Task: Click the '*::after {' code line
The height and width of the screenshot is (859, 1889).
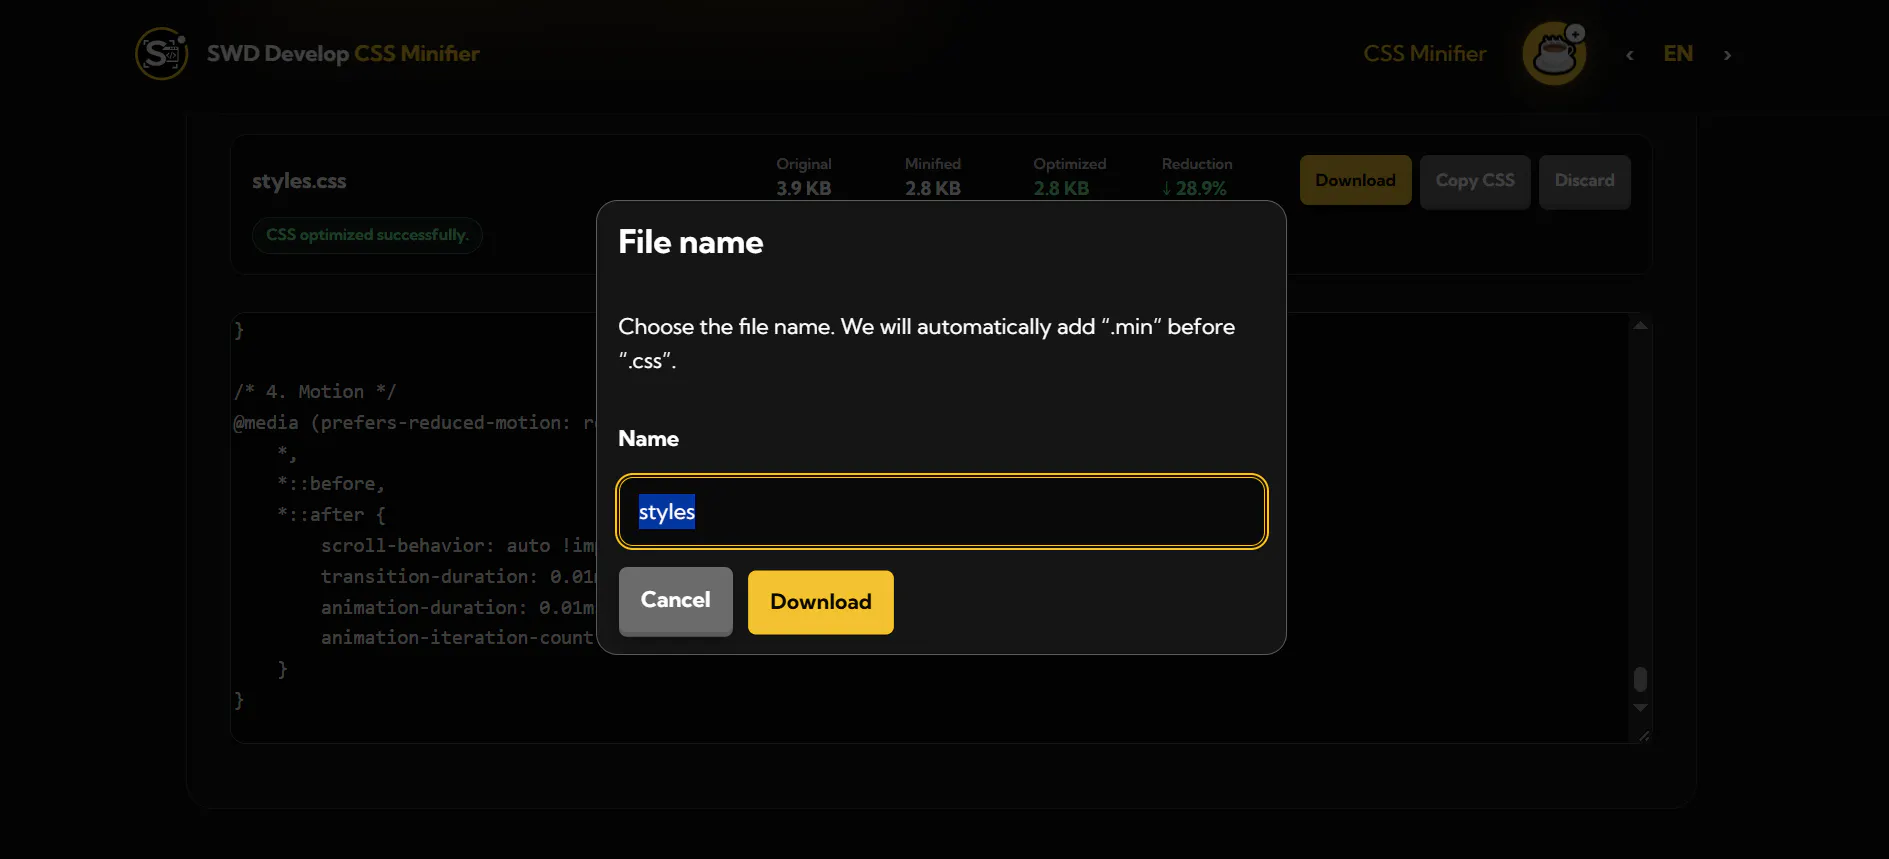Action: (x=331, y=515)
